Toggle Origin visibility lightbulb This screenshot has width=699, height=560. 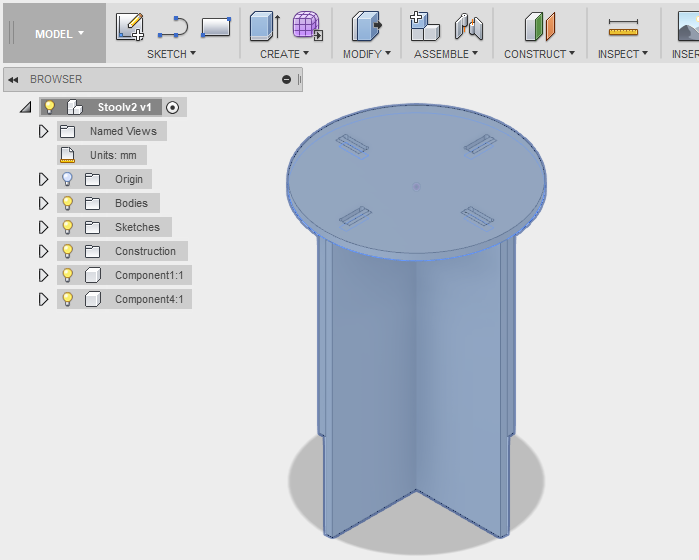[x=67, y=179]
